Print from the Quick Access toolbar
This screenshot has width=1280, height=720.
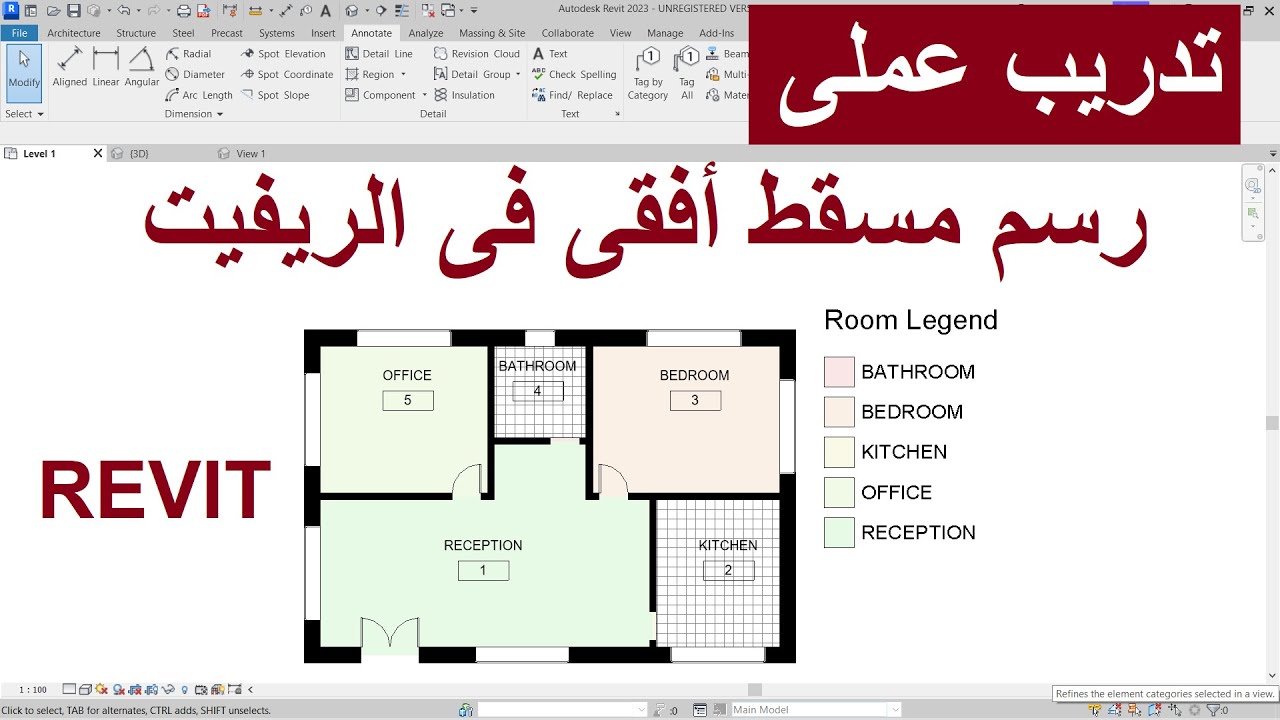(x=184, y=11)
